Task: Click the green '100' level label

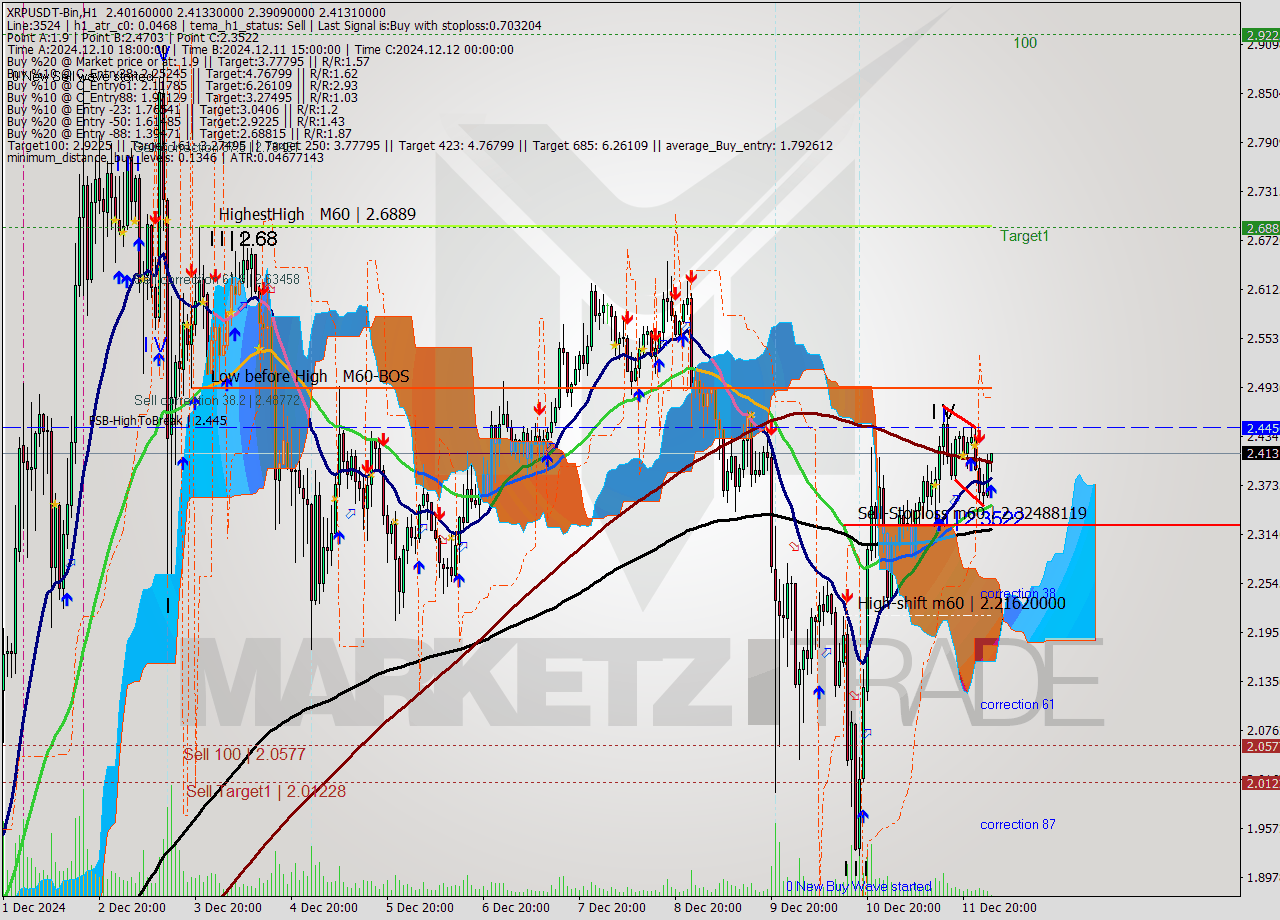Action: [1024, 43]
